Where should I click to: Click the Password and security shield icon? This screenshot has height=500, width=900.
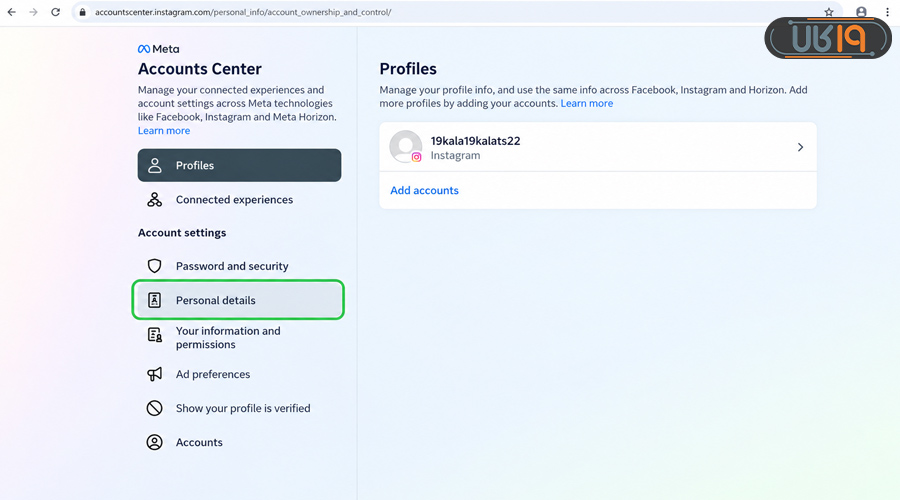click(x=154, y=266)
